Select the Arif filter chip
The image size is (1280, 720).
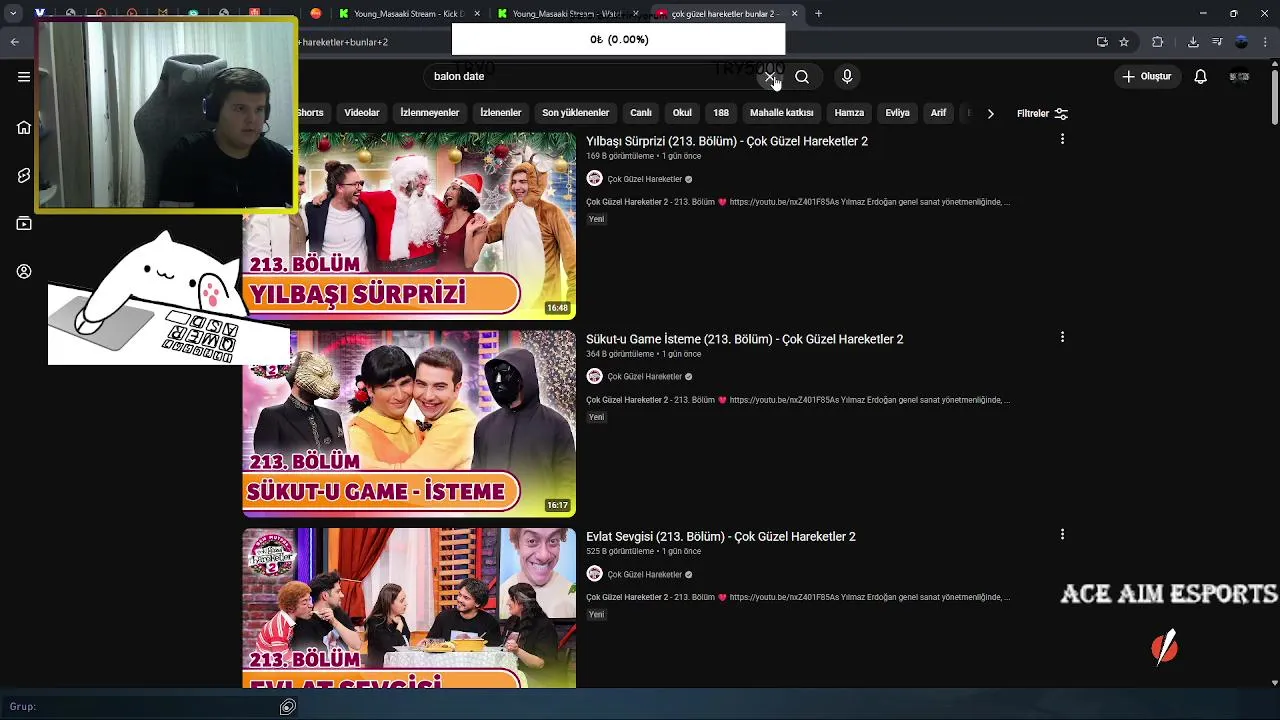point(938,113)
